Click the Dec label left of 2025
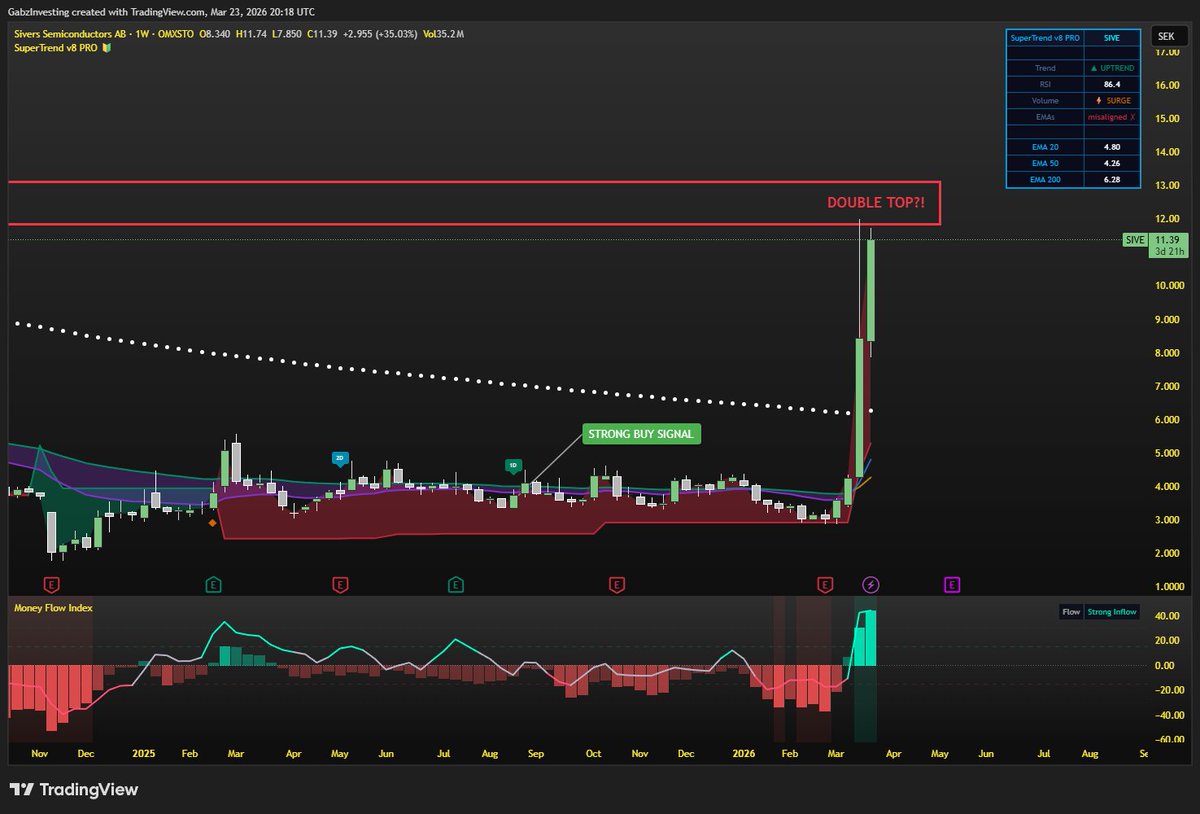Screen dimensions: 1200x814 point(86,752)
